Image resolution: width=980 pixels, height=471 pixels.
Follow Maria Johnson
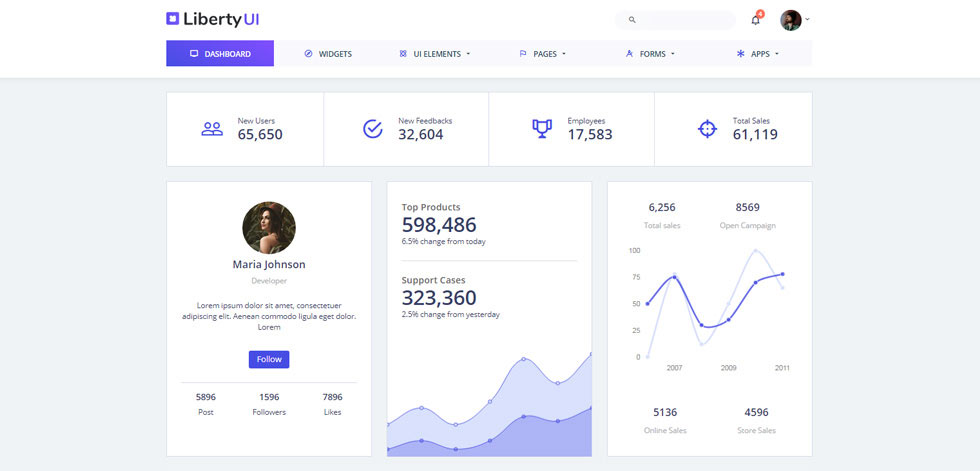point(269,359)
